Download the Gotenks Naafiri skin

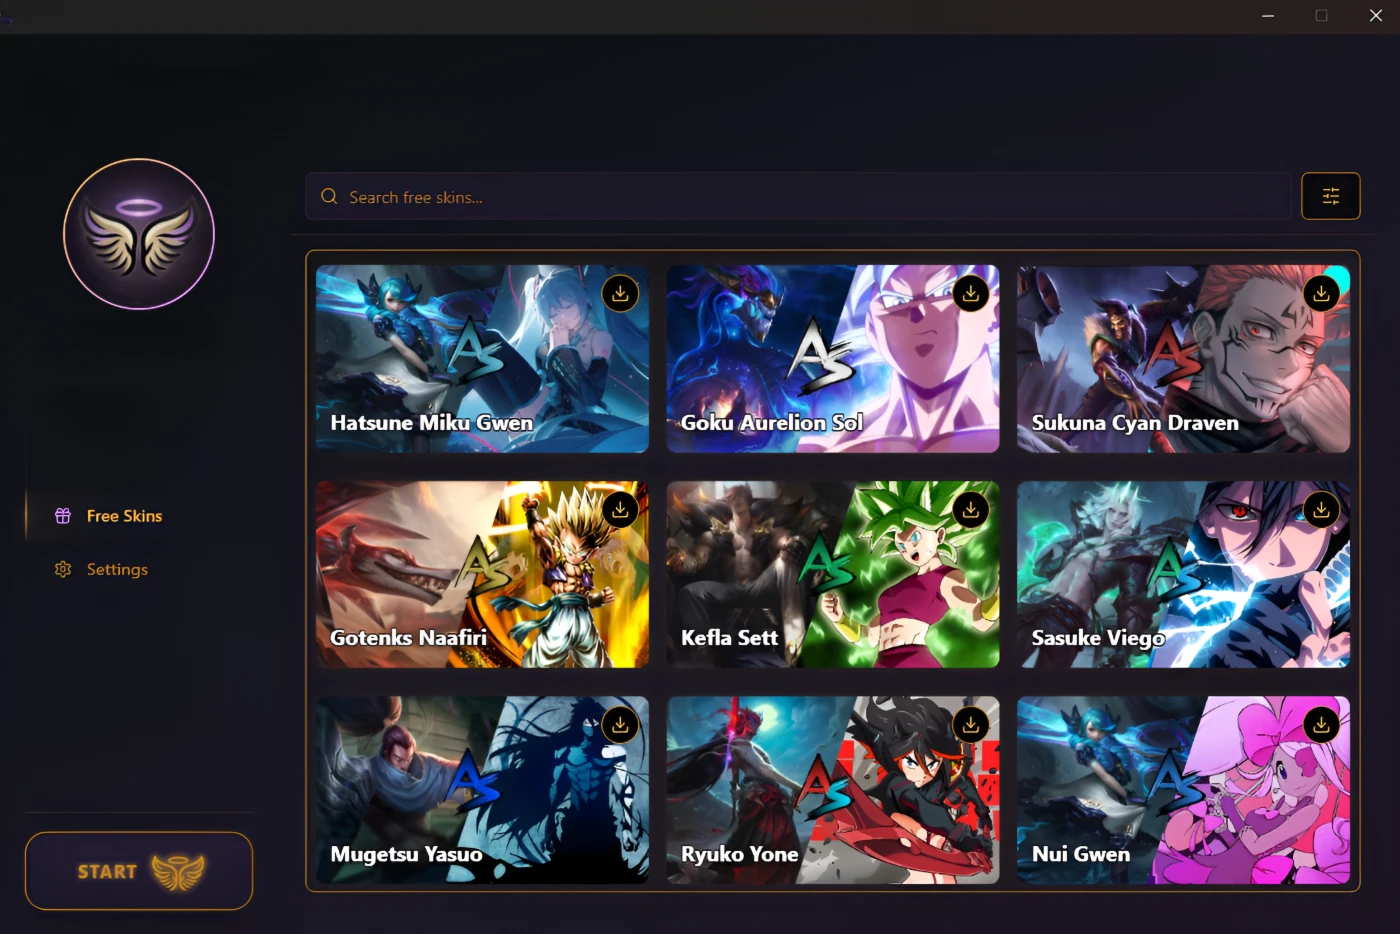coord(620,510)
